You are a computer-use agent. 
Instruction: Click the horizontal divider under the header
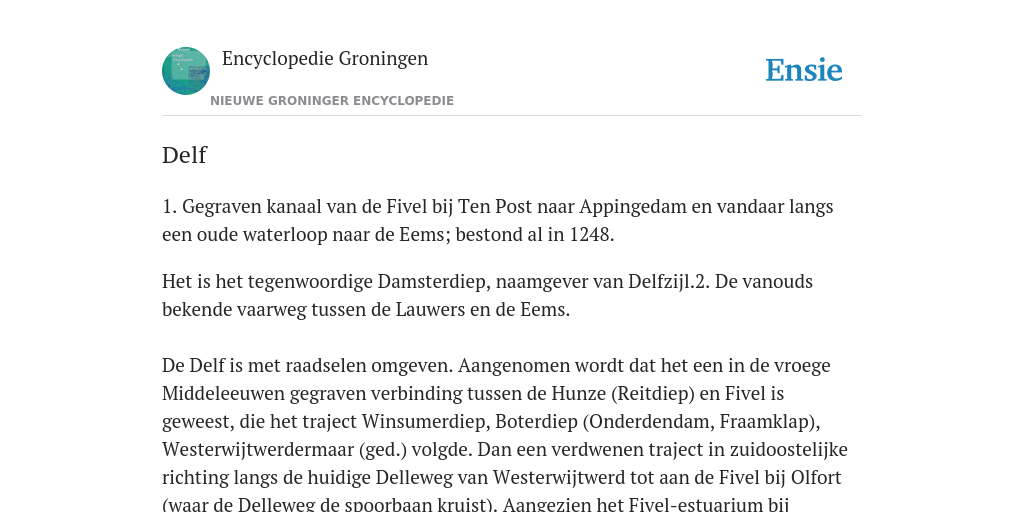click(x=512, y=116)
